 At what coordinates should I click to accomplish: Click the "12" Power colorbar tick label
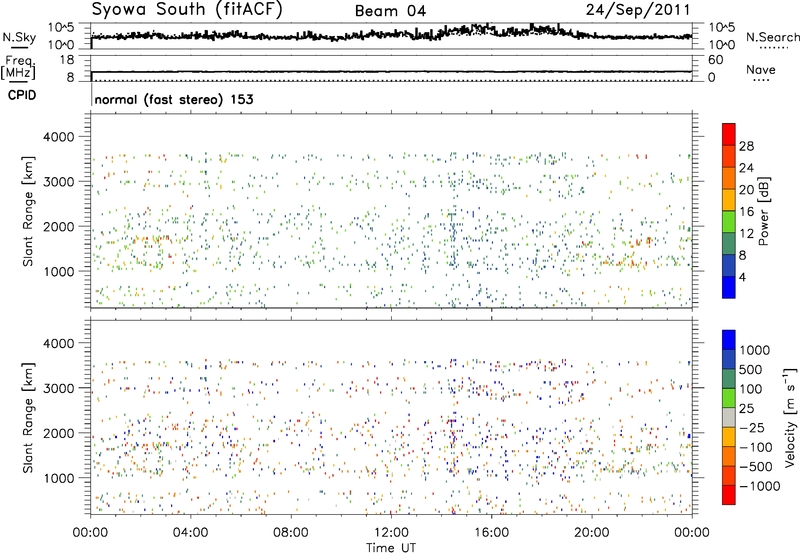[x=746, y=234]
